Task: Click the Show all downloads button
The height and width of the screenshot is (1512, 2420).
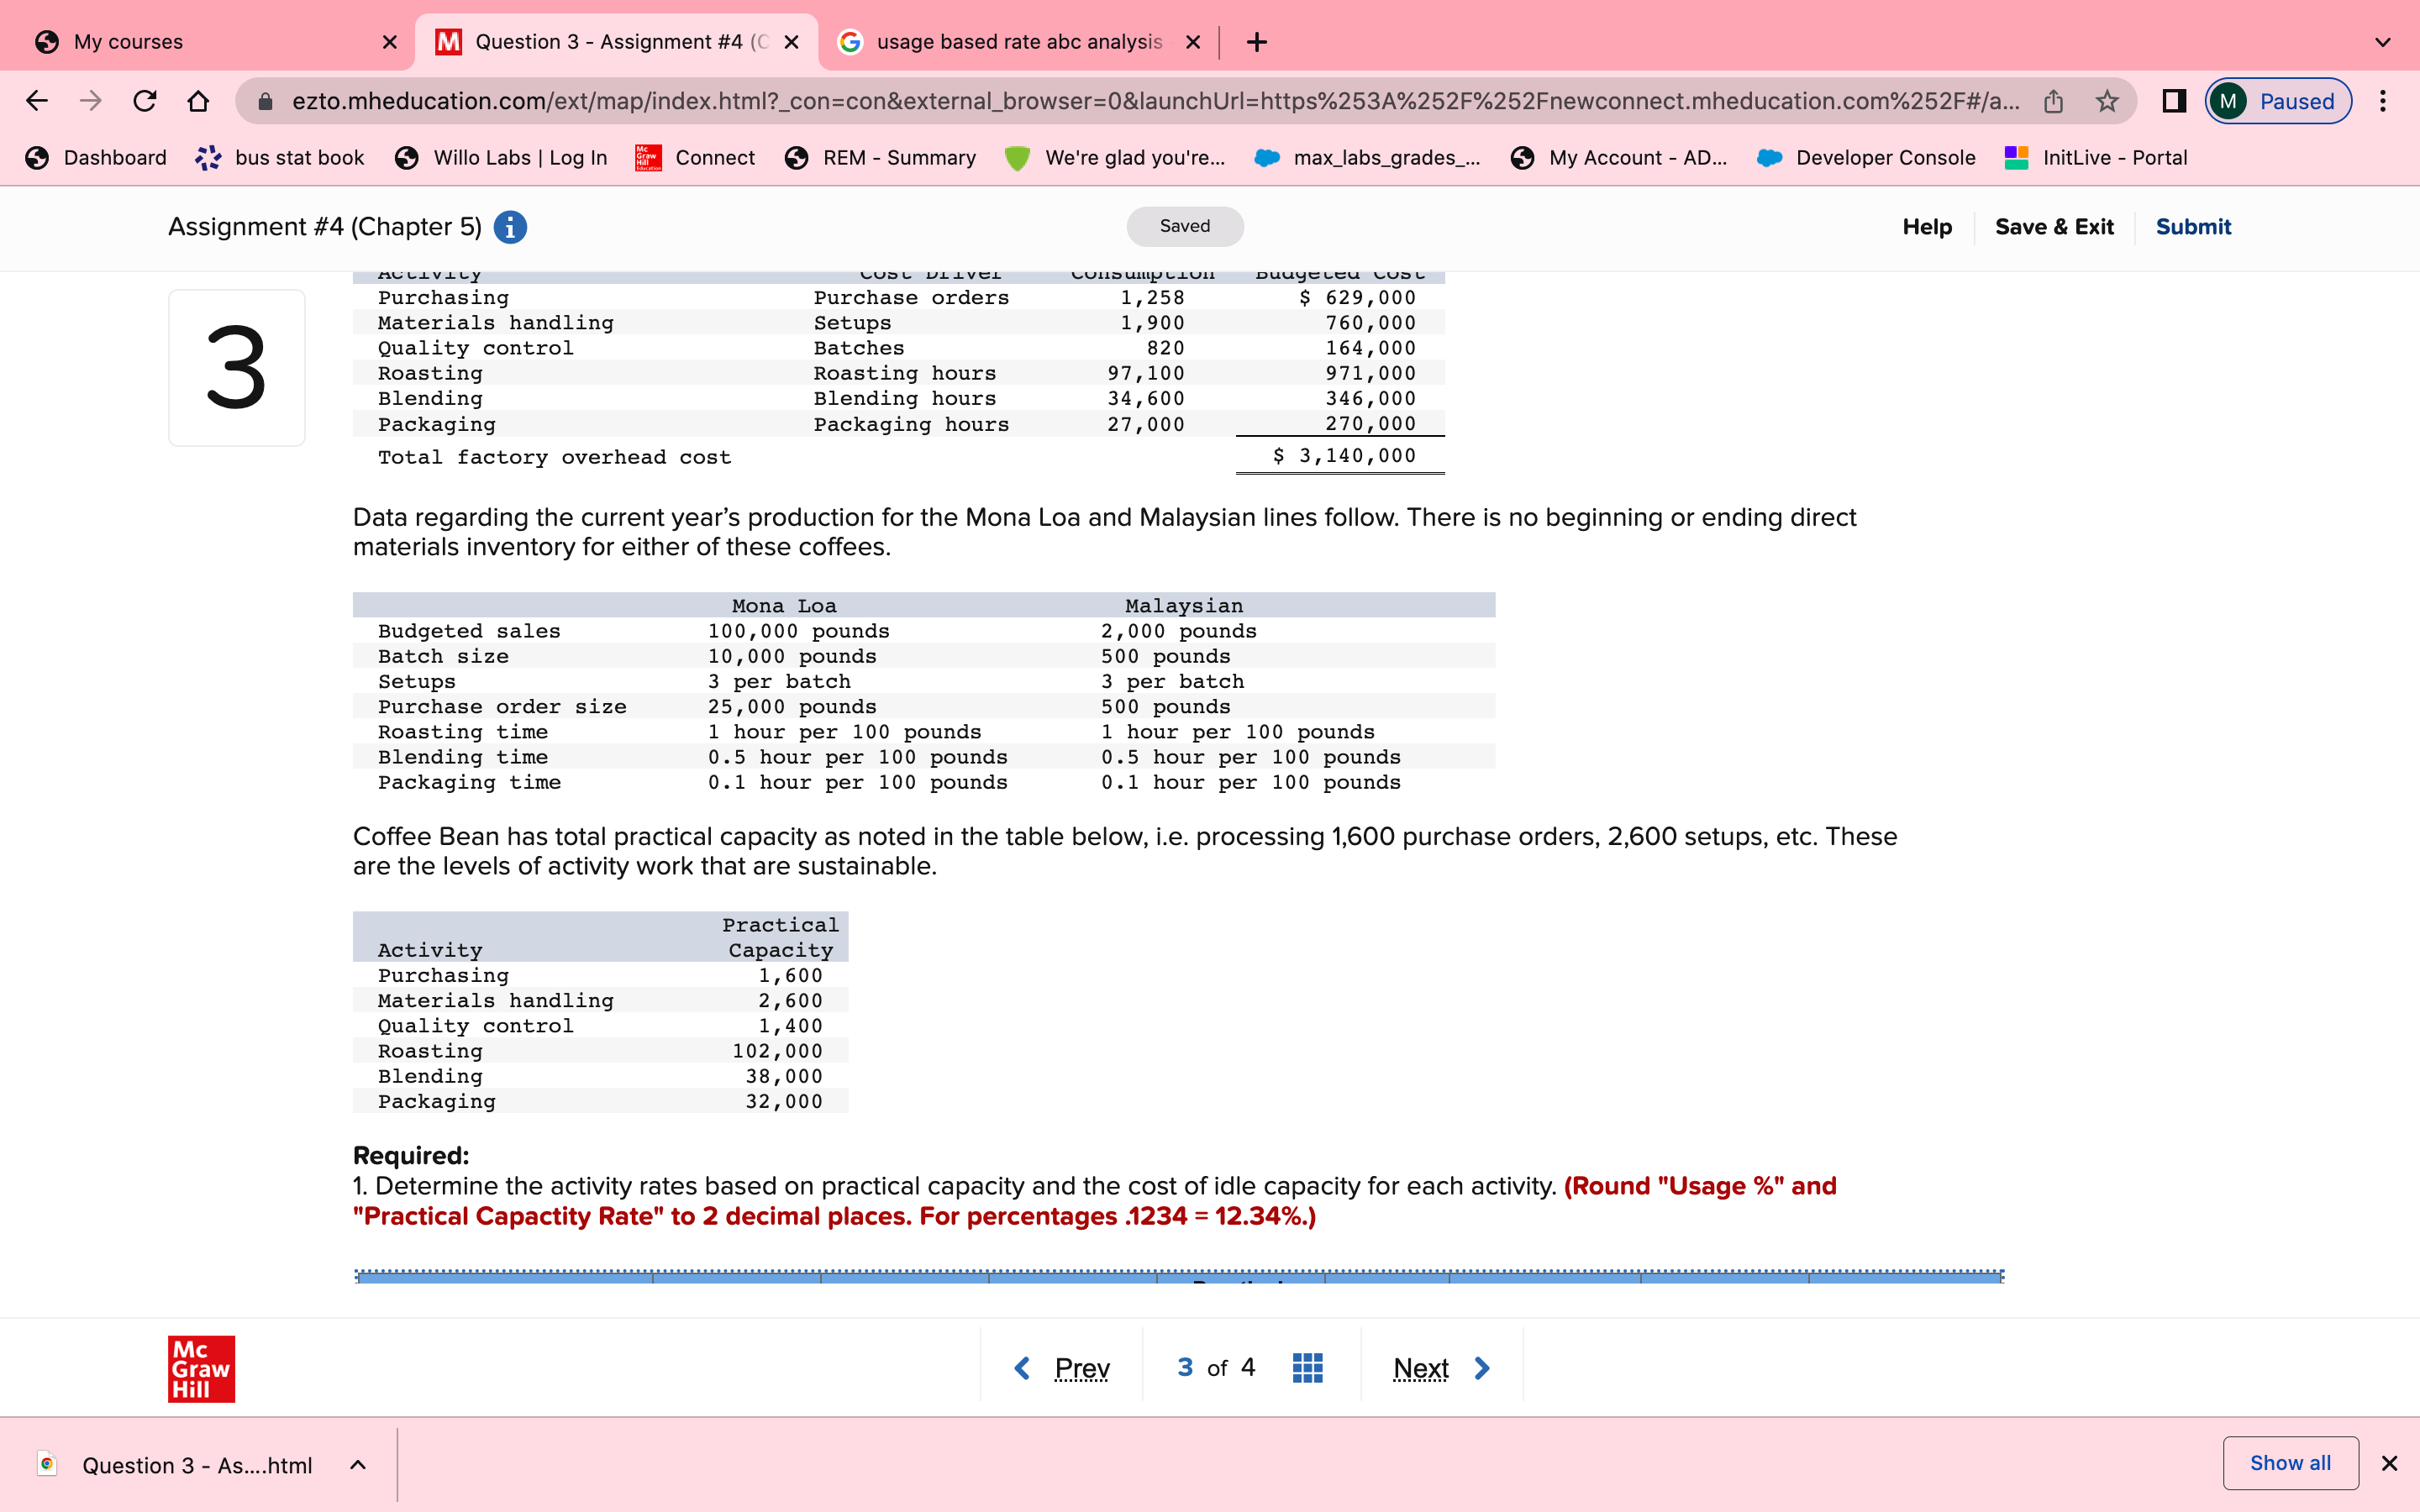Action: [2290, 1463]
